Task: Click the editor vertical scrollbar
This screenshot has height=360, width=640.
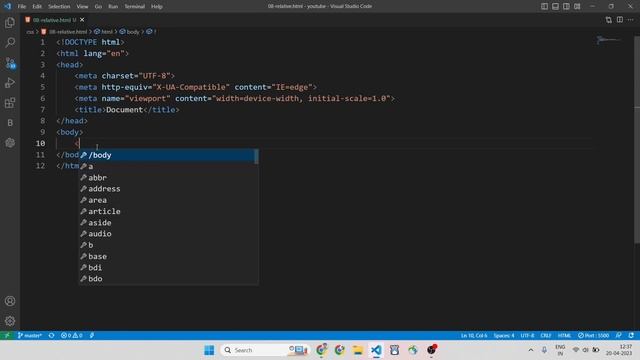Action: click(637, 139)
